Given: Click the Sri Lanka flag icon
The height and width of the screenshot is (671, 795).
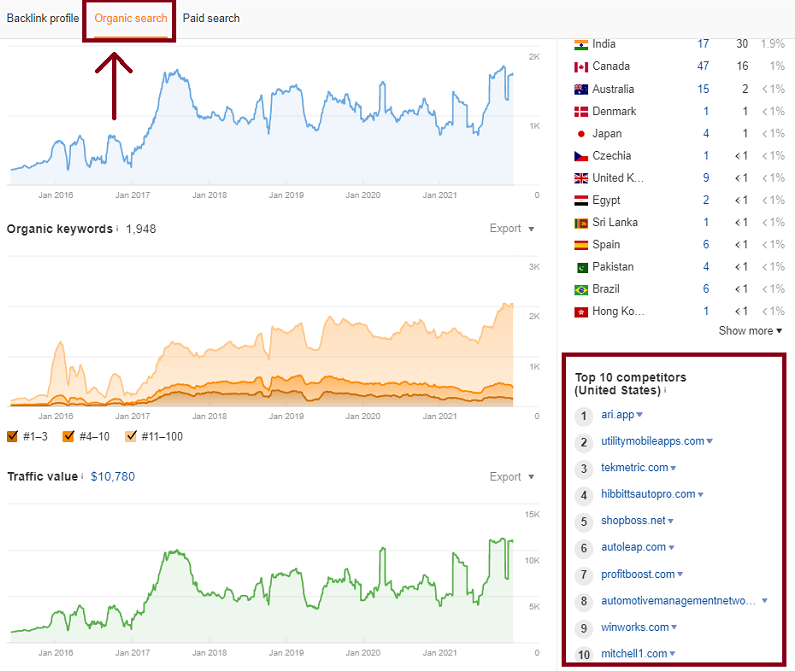Looking at the screenshot, I should (581, 223).
